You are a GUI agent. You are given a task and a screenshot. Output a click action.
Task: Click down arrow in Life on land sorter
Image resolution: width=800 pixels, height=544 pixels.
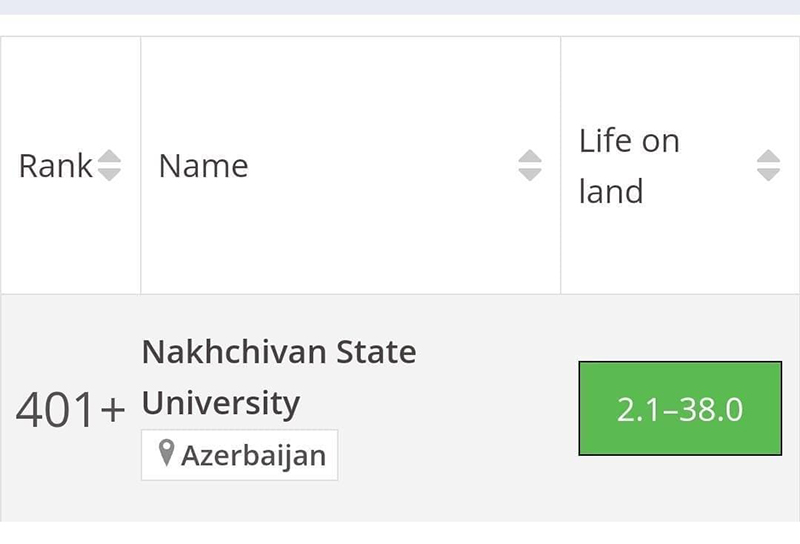(768, 174)
